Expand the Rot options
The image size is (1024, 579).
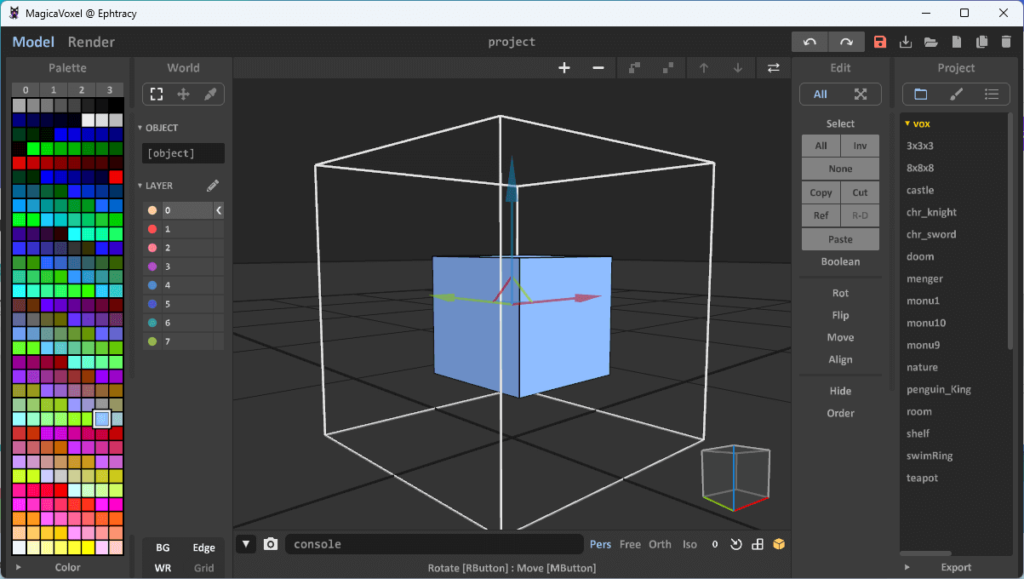[840, 293]
